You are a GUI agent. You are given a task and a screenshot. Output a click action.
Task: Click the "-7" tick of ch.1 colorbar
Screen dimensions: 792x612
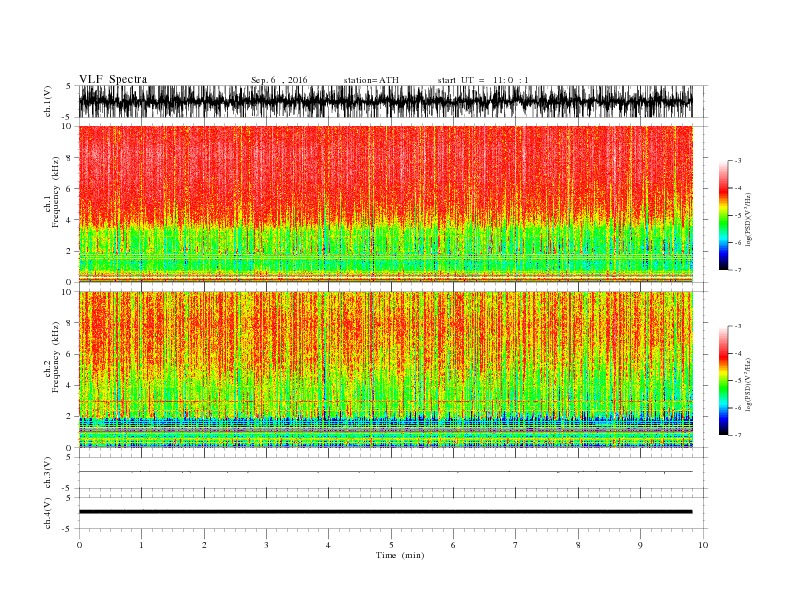click(x=738, y=270)
